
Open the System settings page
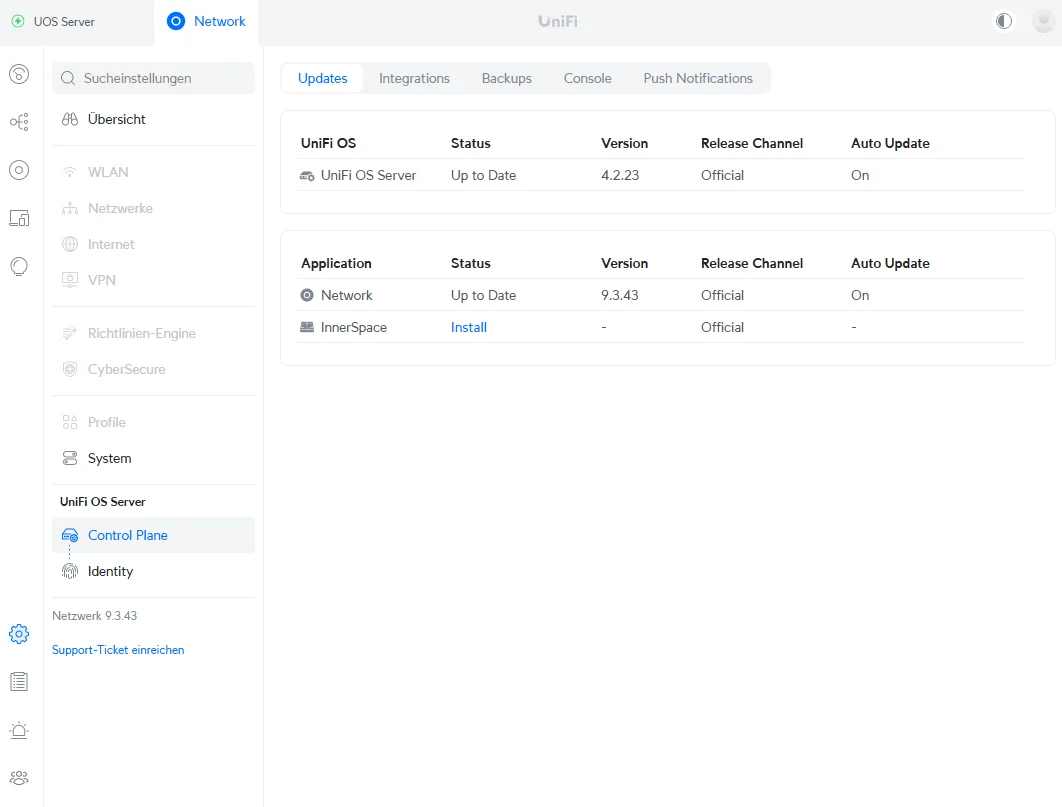click(x=153, y=458)
